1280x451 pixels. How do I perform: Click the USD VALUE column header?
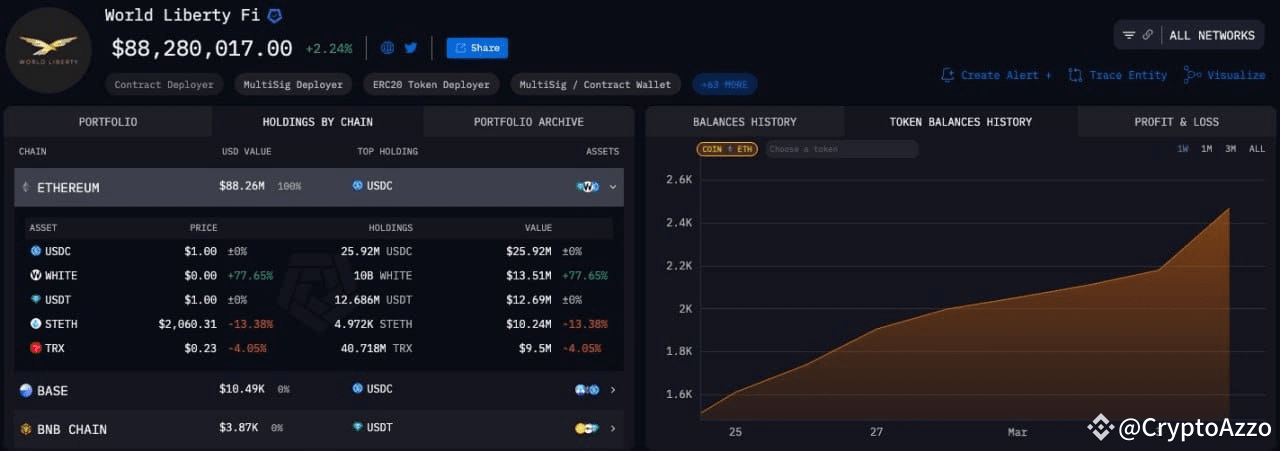(x=246, y=152)
